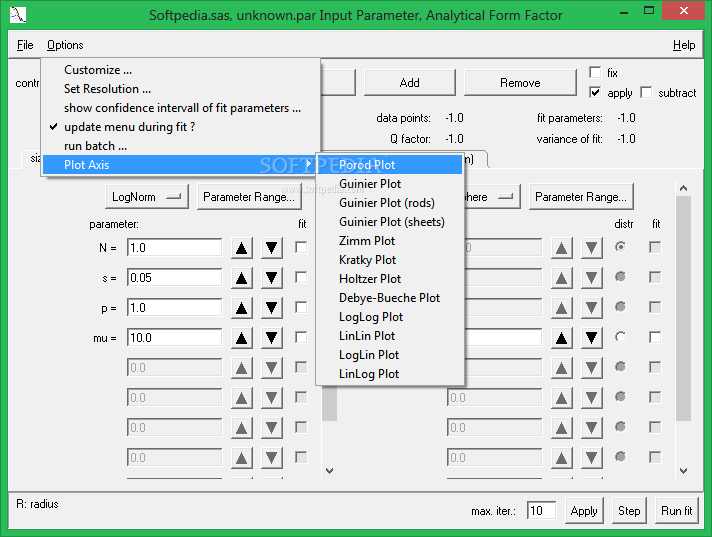Switch to LinLin Plot

(390, 336)
